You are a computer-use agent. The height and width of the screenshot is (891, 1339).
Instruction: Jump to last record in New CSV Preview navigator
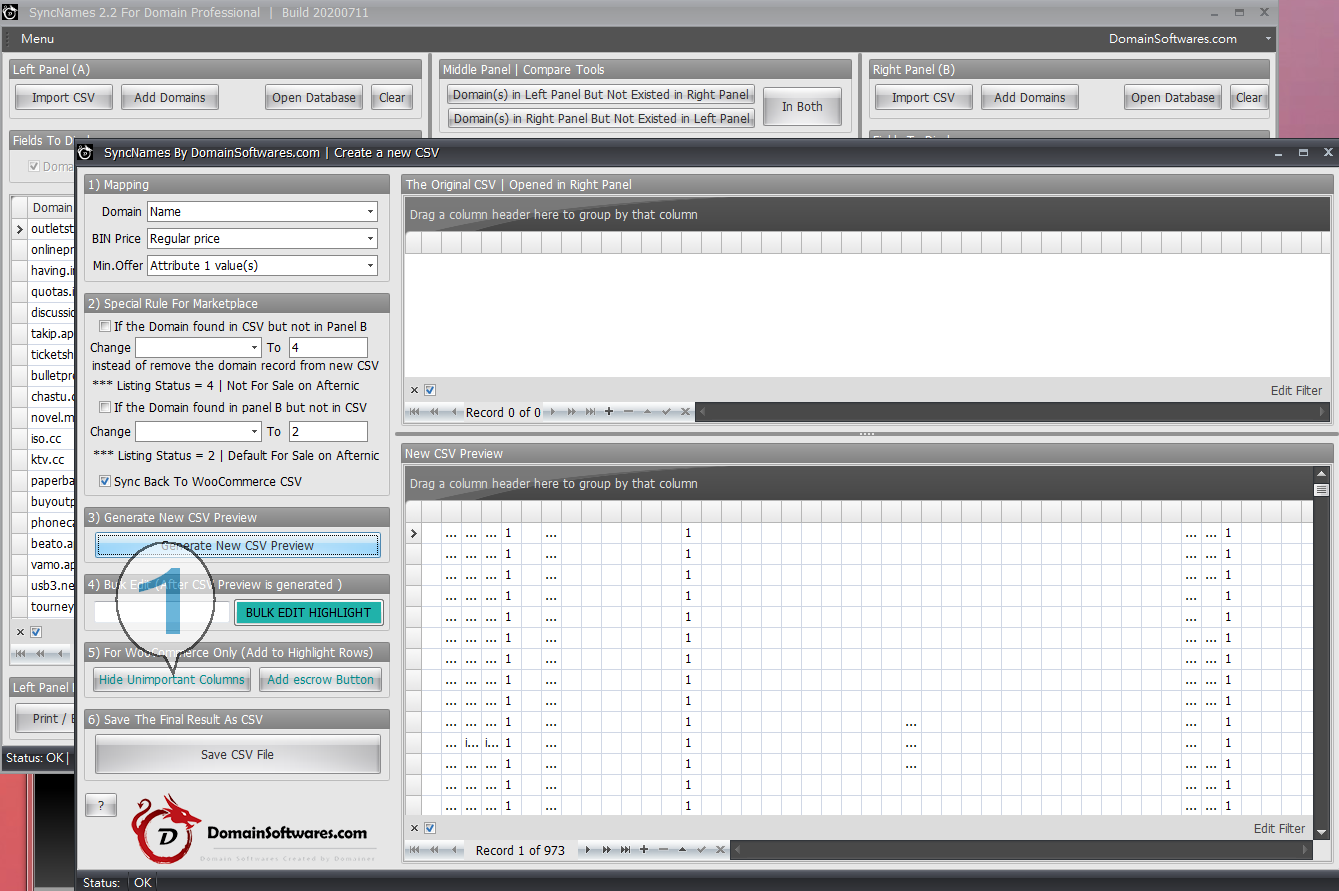pyautogui.click(x=625, y=850)
